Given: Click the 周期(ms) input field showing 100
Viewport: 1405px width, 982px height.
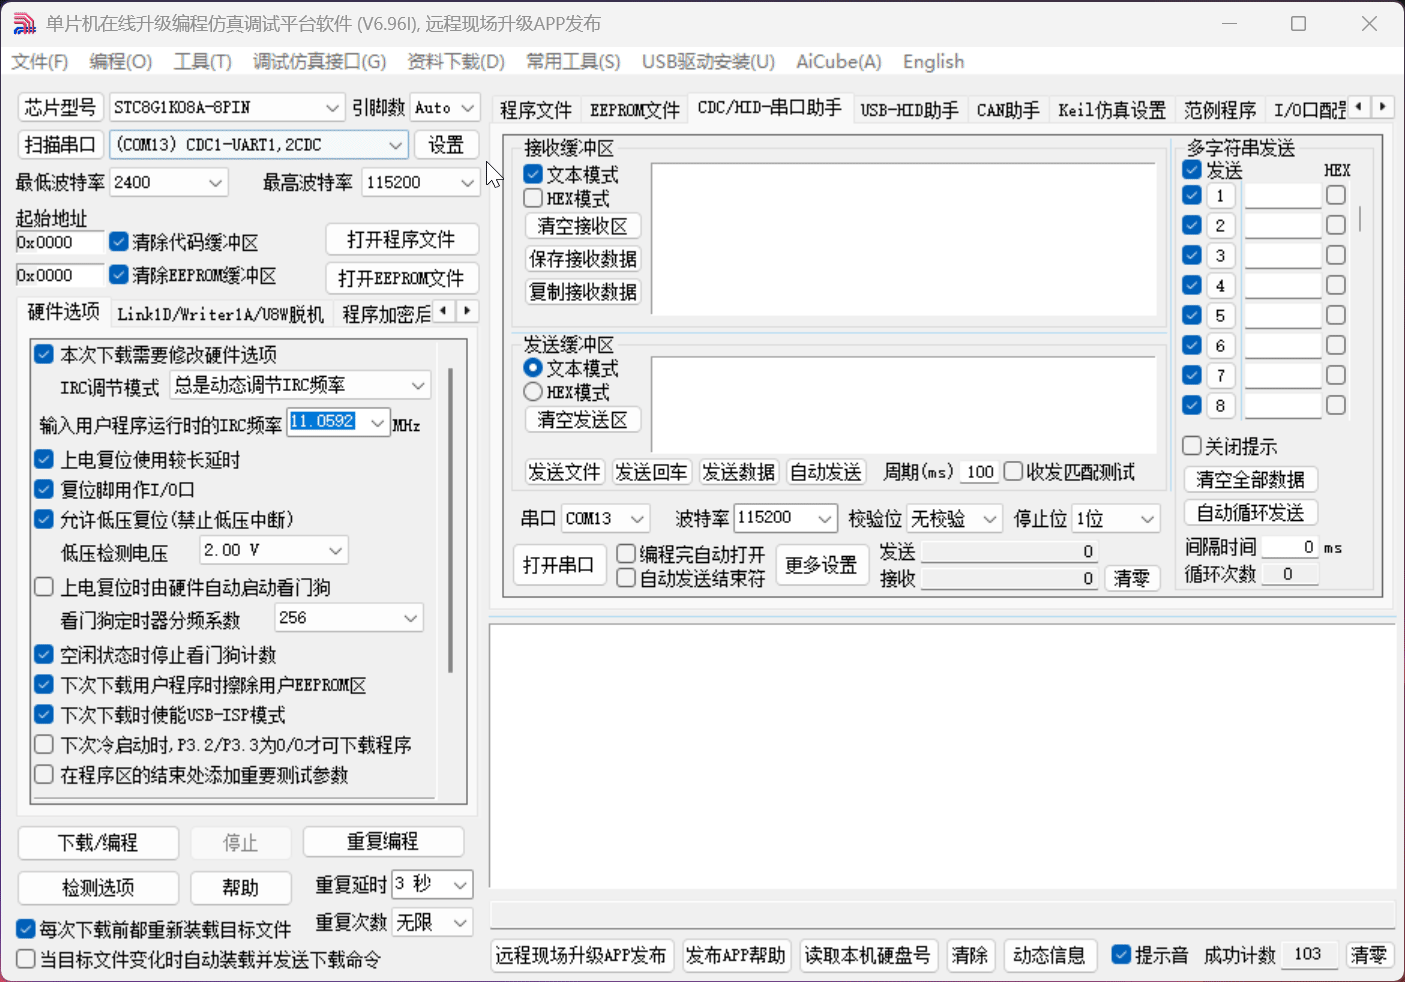Looking at the screenshot, I should [x=977, y=471].
